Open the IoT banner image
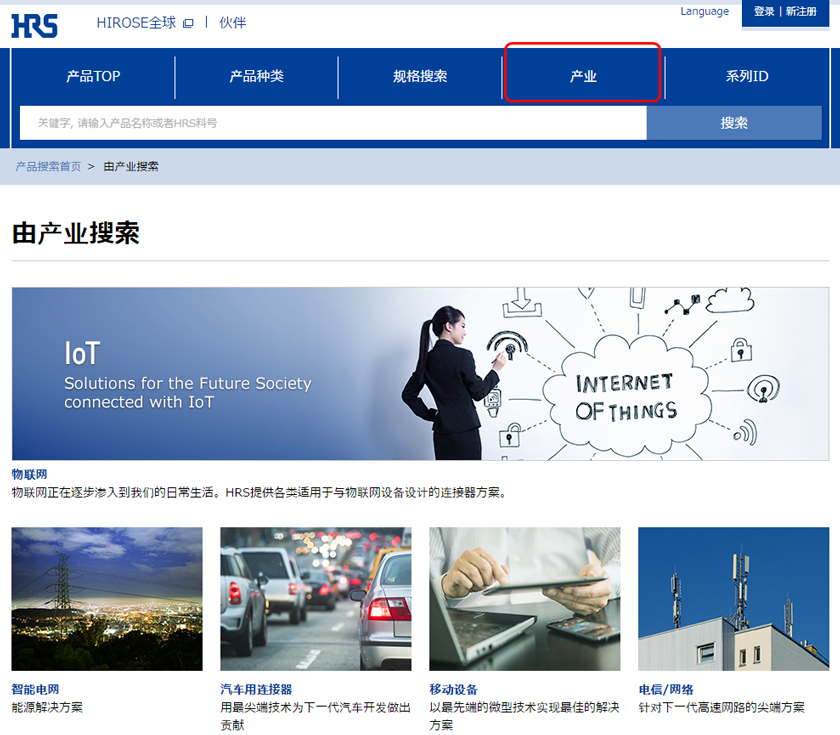840x735 pixels. pos(420,374)
